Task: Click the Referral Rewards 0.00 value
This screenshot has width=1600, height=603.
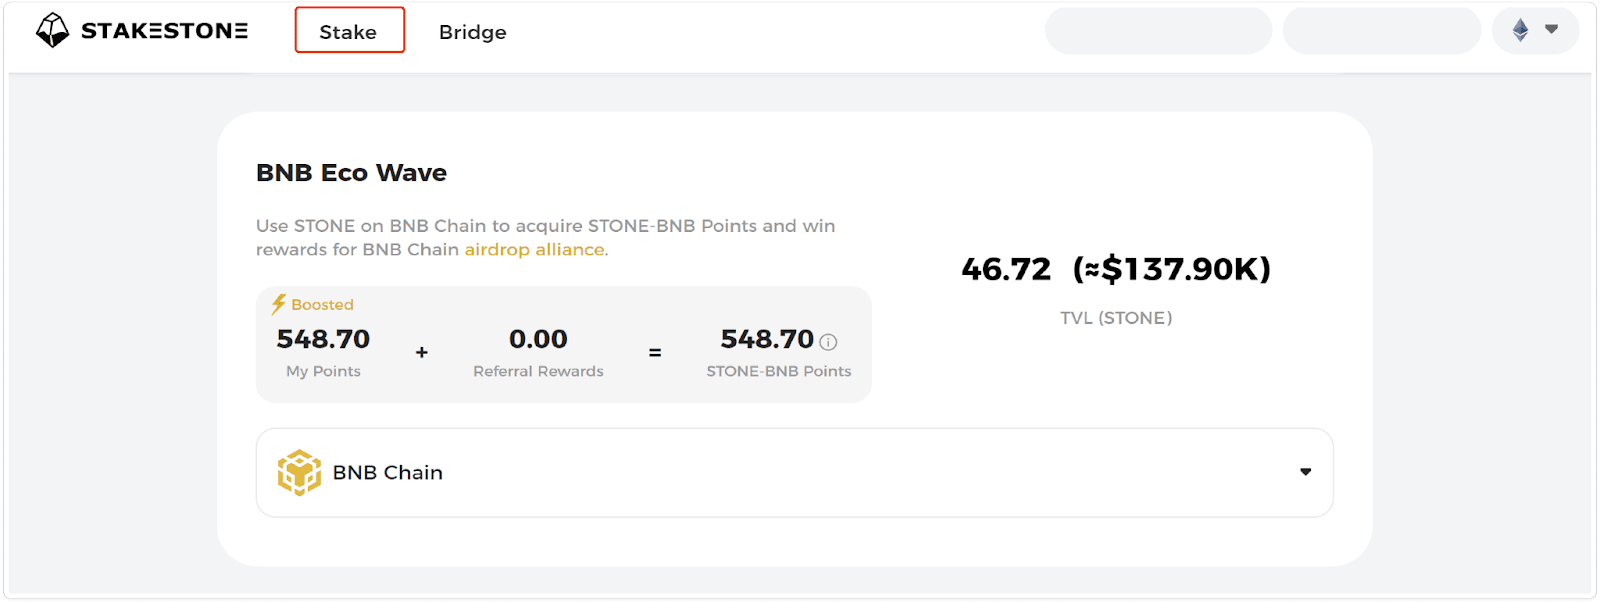Action: (x=538, y=339)
